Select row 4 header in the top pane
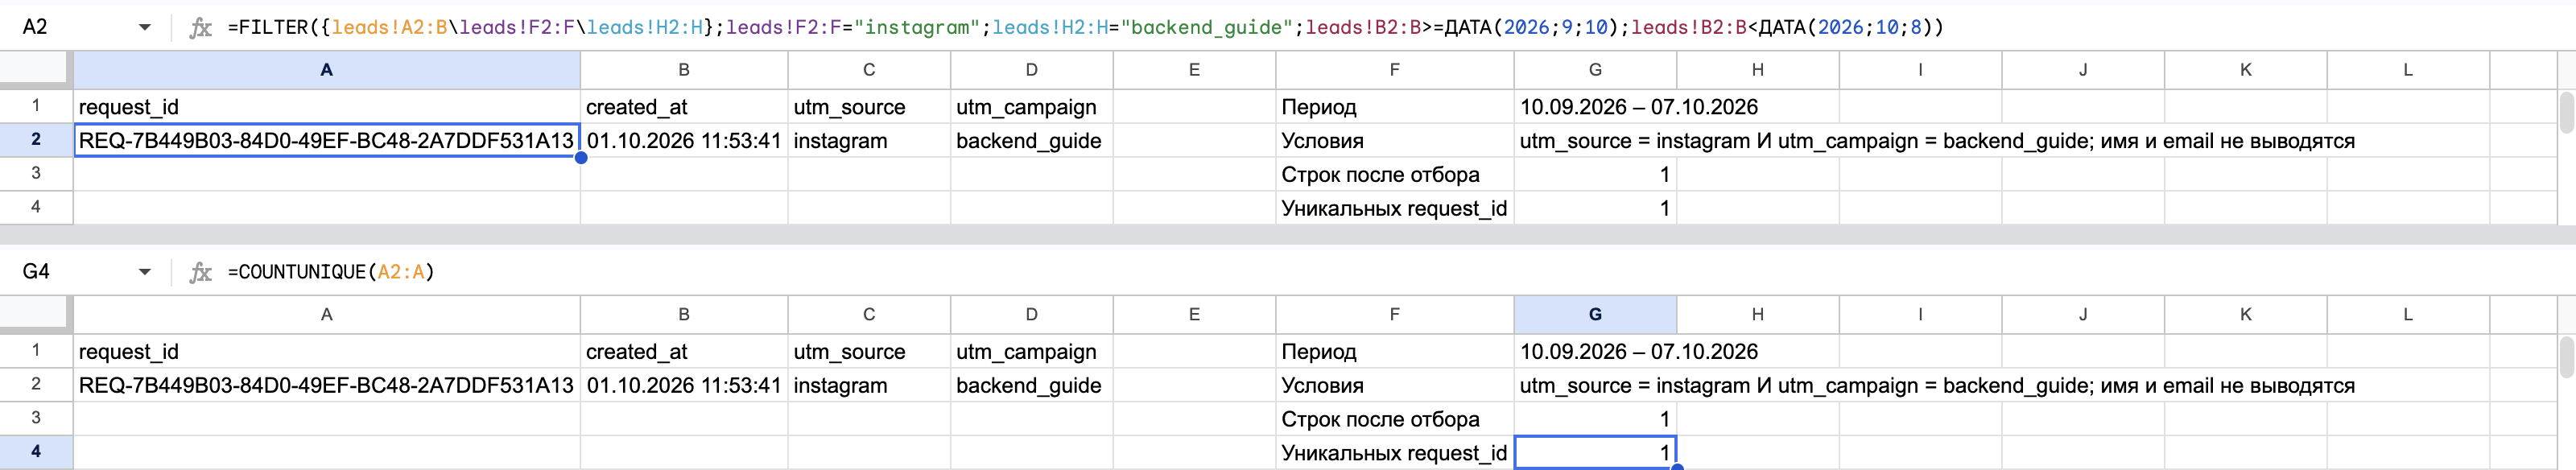Screen dimensions: 2576x470 [x=36, y=208]
